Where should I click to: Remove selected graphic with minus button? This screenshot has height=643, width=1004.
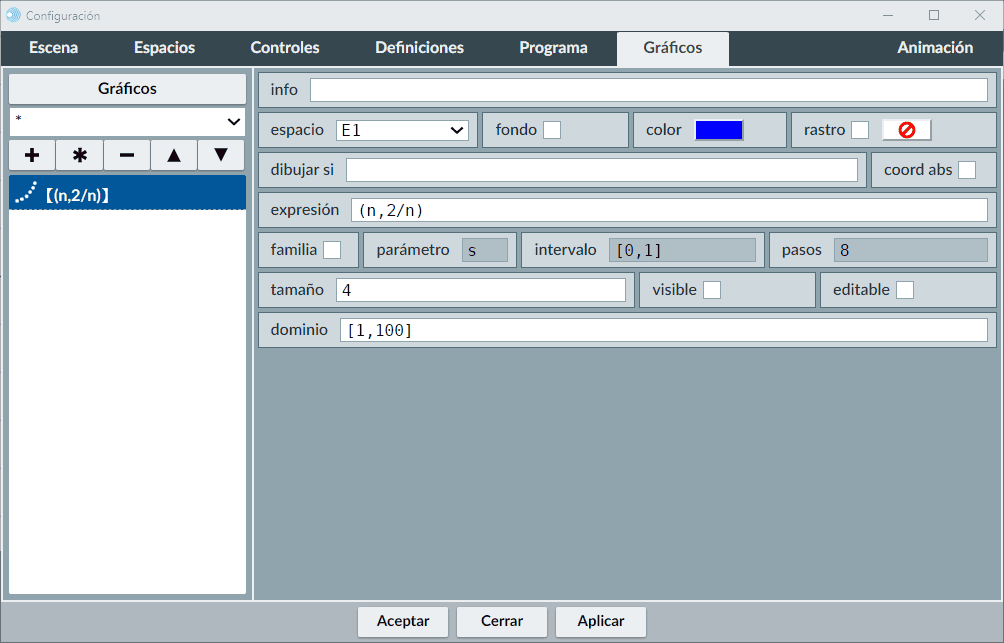[127, 155]
